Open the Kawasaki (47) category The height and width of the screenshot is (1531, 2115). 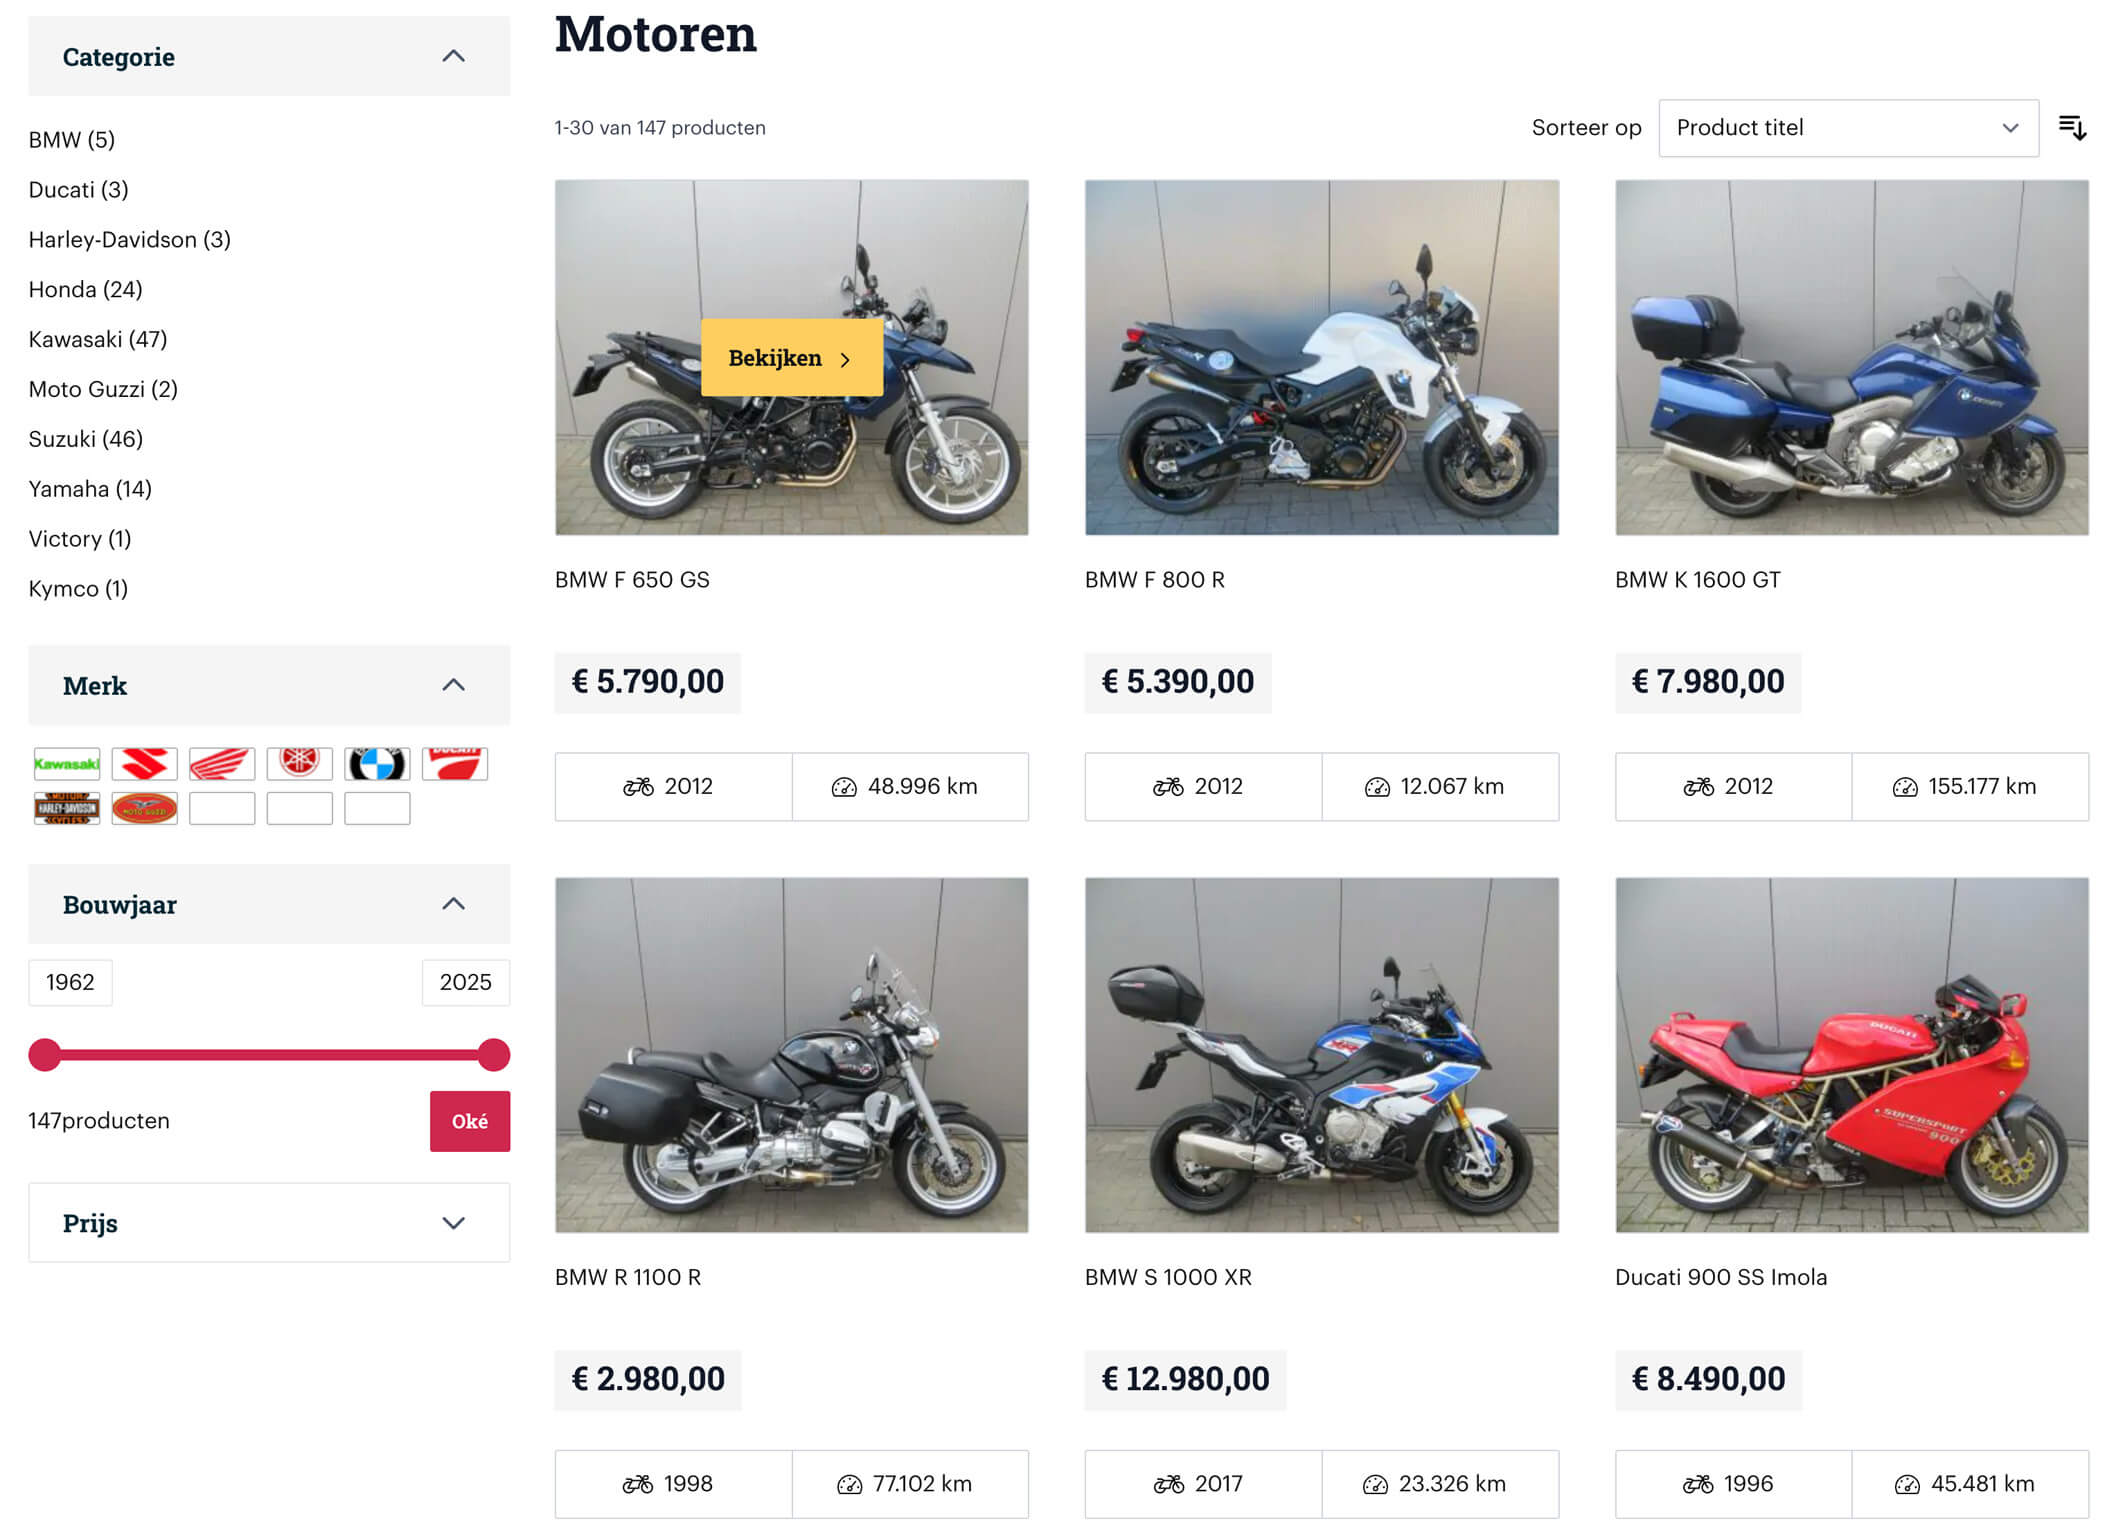click(x=98, y=339)
